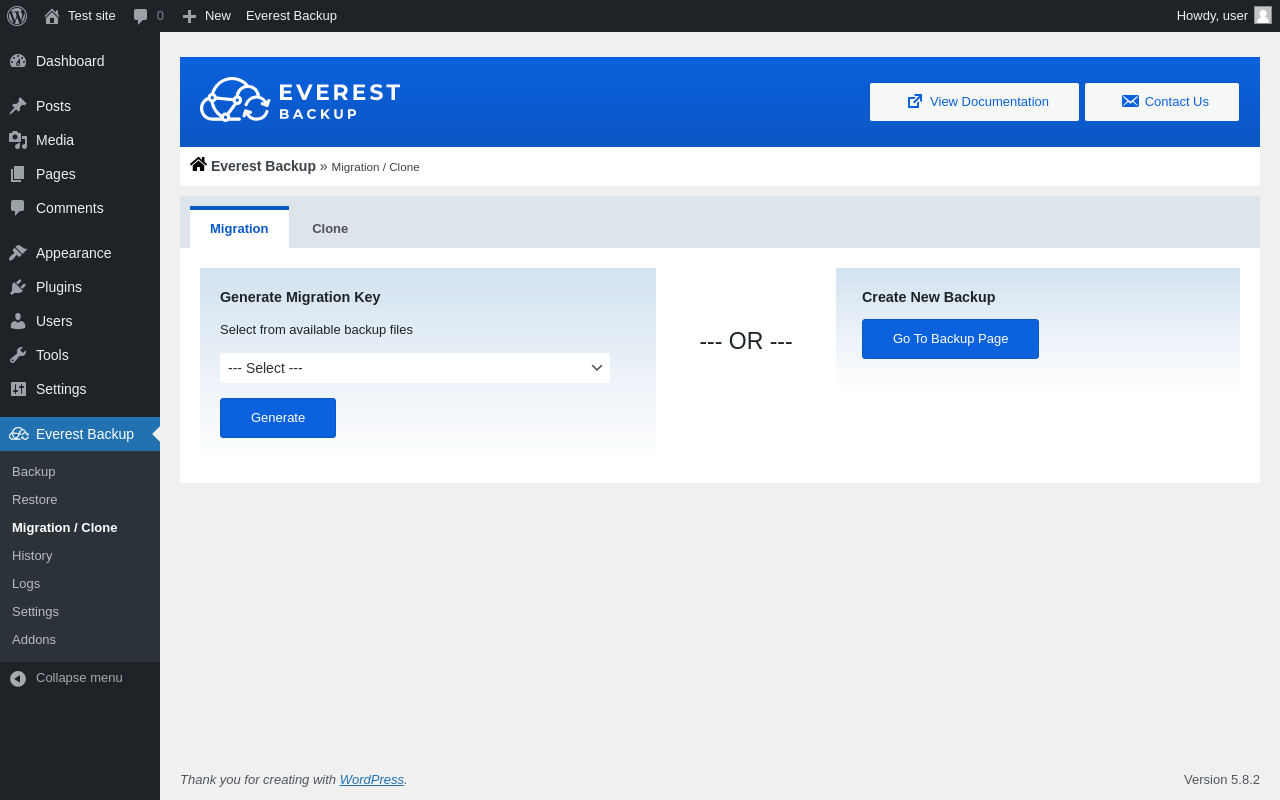The width and height of the screenshot is (1280, 800).
Task: Click the Appearance paintbrush icon
Action: [18, 253]
